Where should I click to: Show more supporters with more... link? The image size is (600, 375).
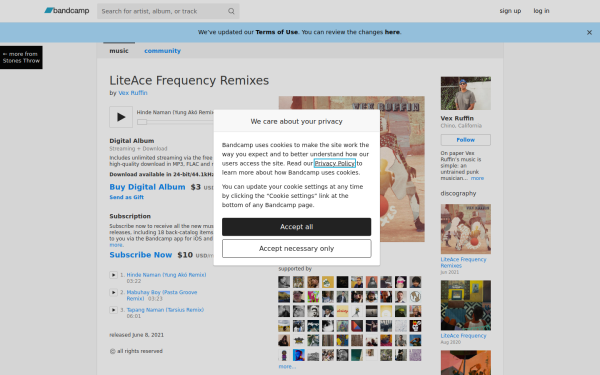(x=287, y=367)
